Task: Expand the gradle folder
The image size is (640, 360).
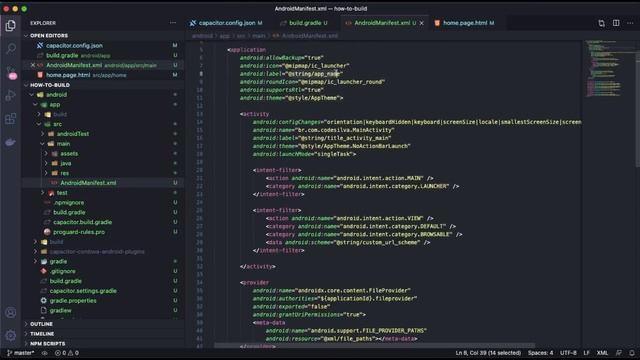Action: [x=58, y=261]
